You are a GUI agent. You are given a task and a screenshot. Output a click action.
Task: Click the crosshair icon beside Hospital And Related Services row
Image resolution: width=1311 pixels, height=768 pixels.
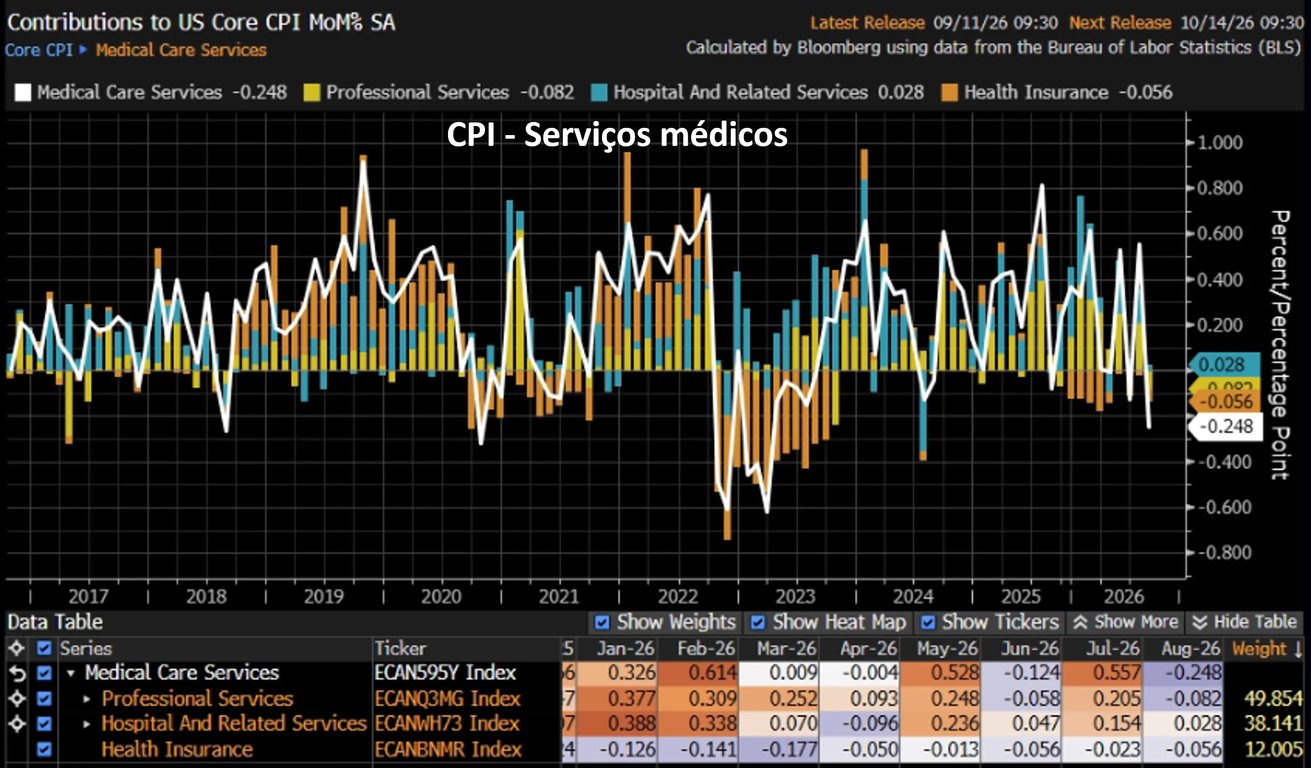point(15,723)
